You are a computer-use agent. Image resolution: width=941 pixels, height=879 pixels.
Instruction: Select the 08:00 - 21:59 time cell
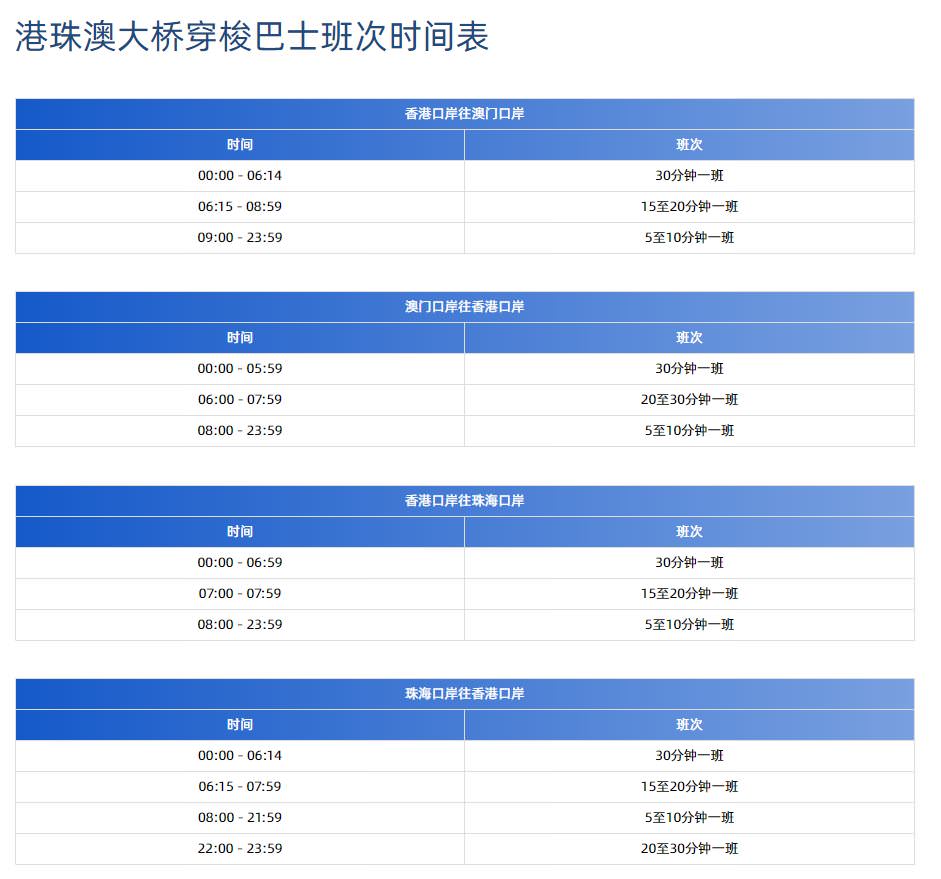coord(240,818)
